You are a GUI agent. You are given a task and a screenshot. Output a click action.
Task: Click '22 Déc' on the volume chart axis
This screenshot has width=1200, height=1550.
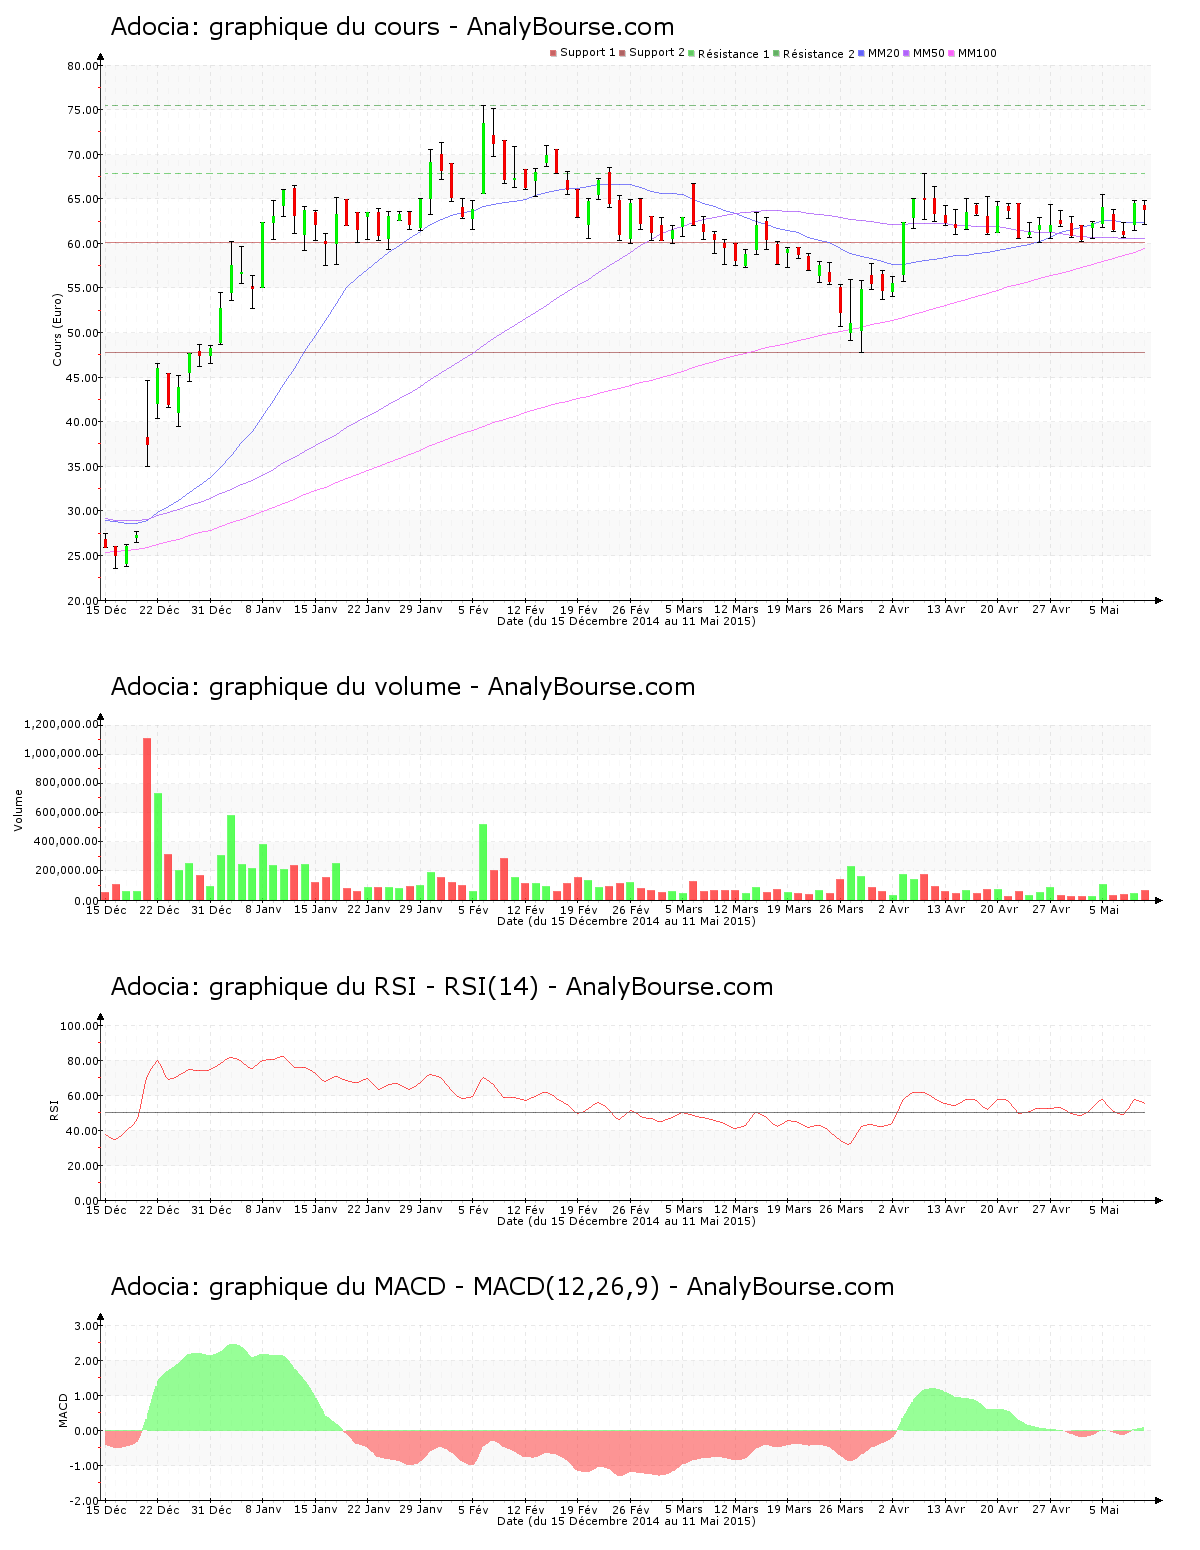click(x=159, y=909)
